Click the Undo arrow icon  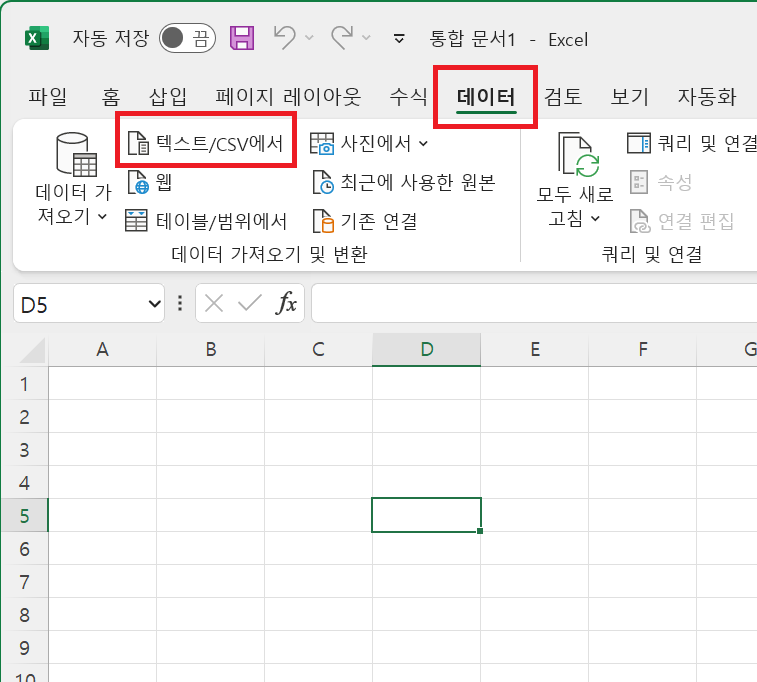(284, 38)
